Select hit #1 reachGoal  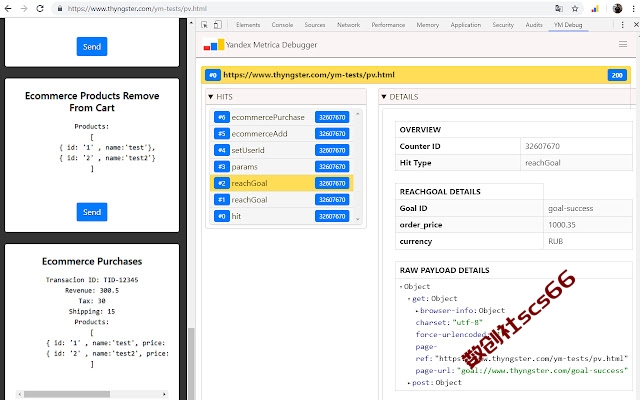pyautogui.click(x=281, y=200)
